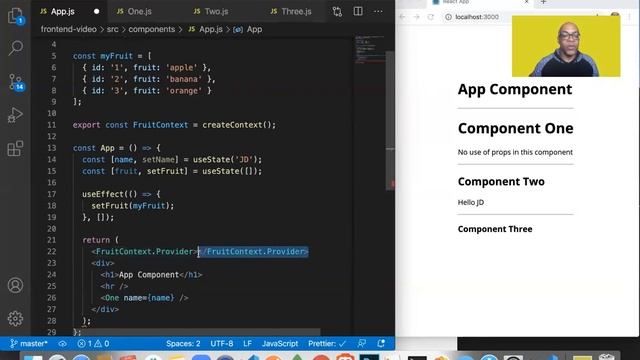Click the webcam video overlay
This screenshot has width=640, height=360.
point(566,46)
